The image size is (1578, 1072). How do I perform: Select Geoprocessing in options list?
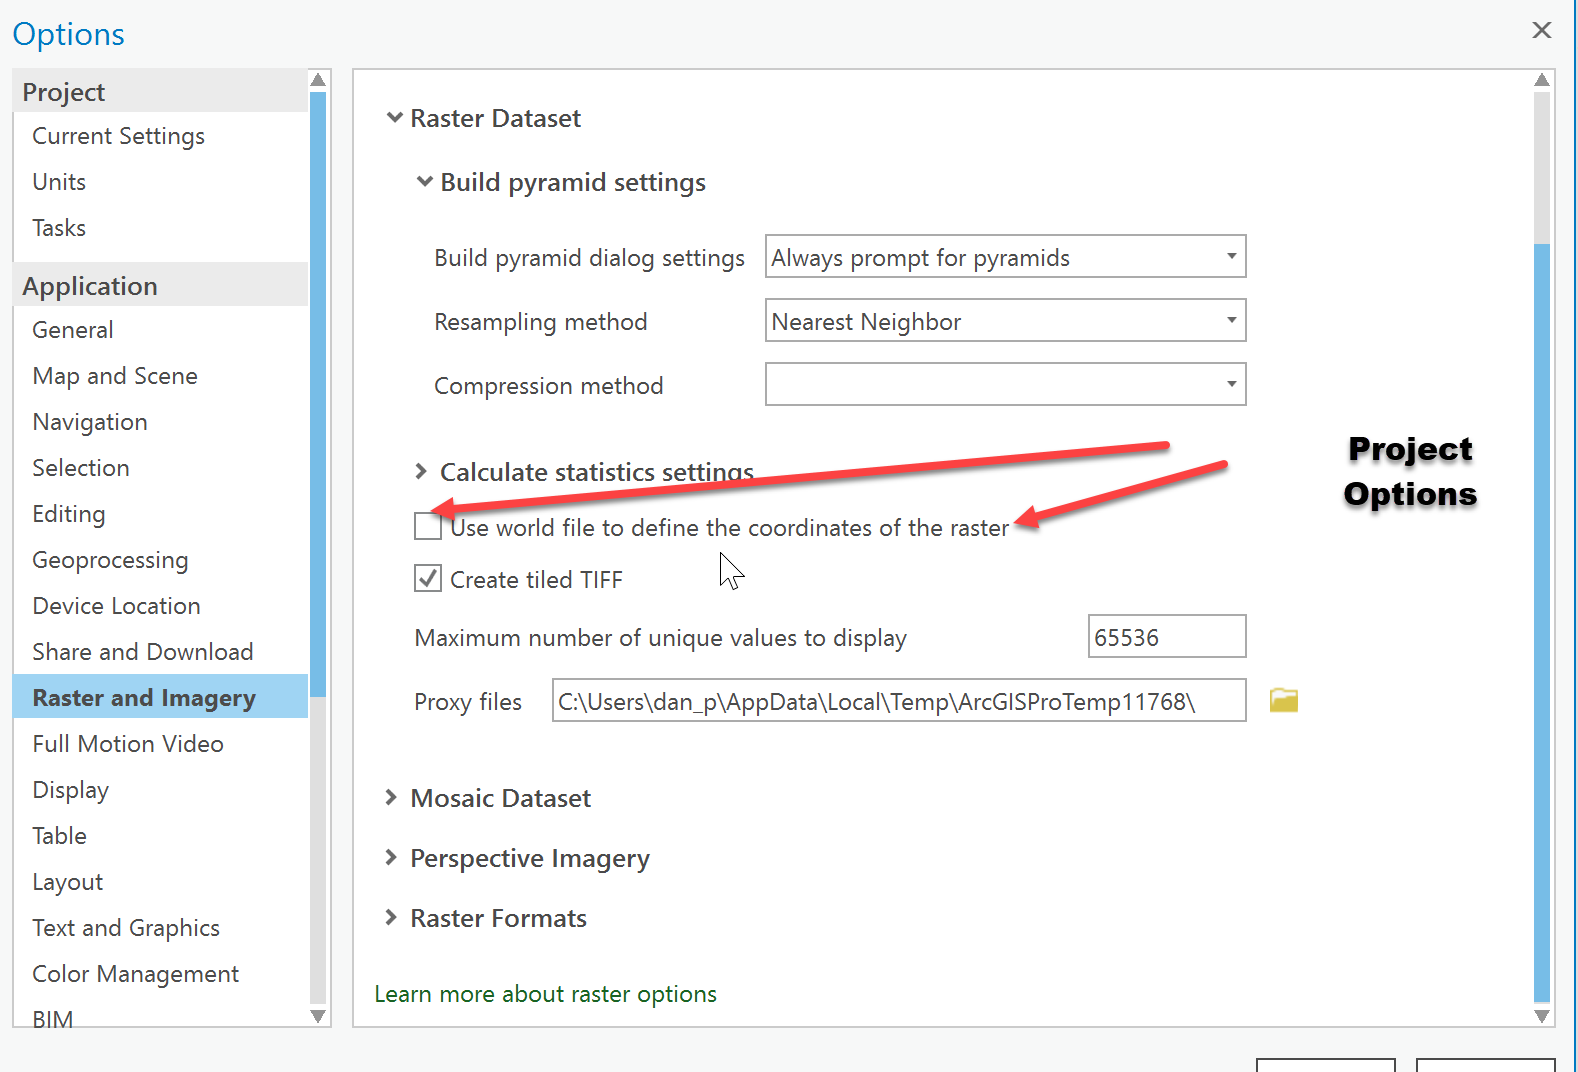[x=110, y=560]
